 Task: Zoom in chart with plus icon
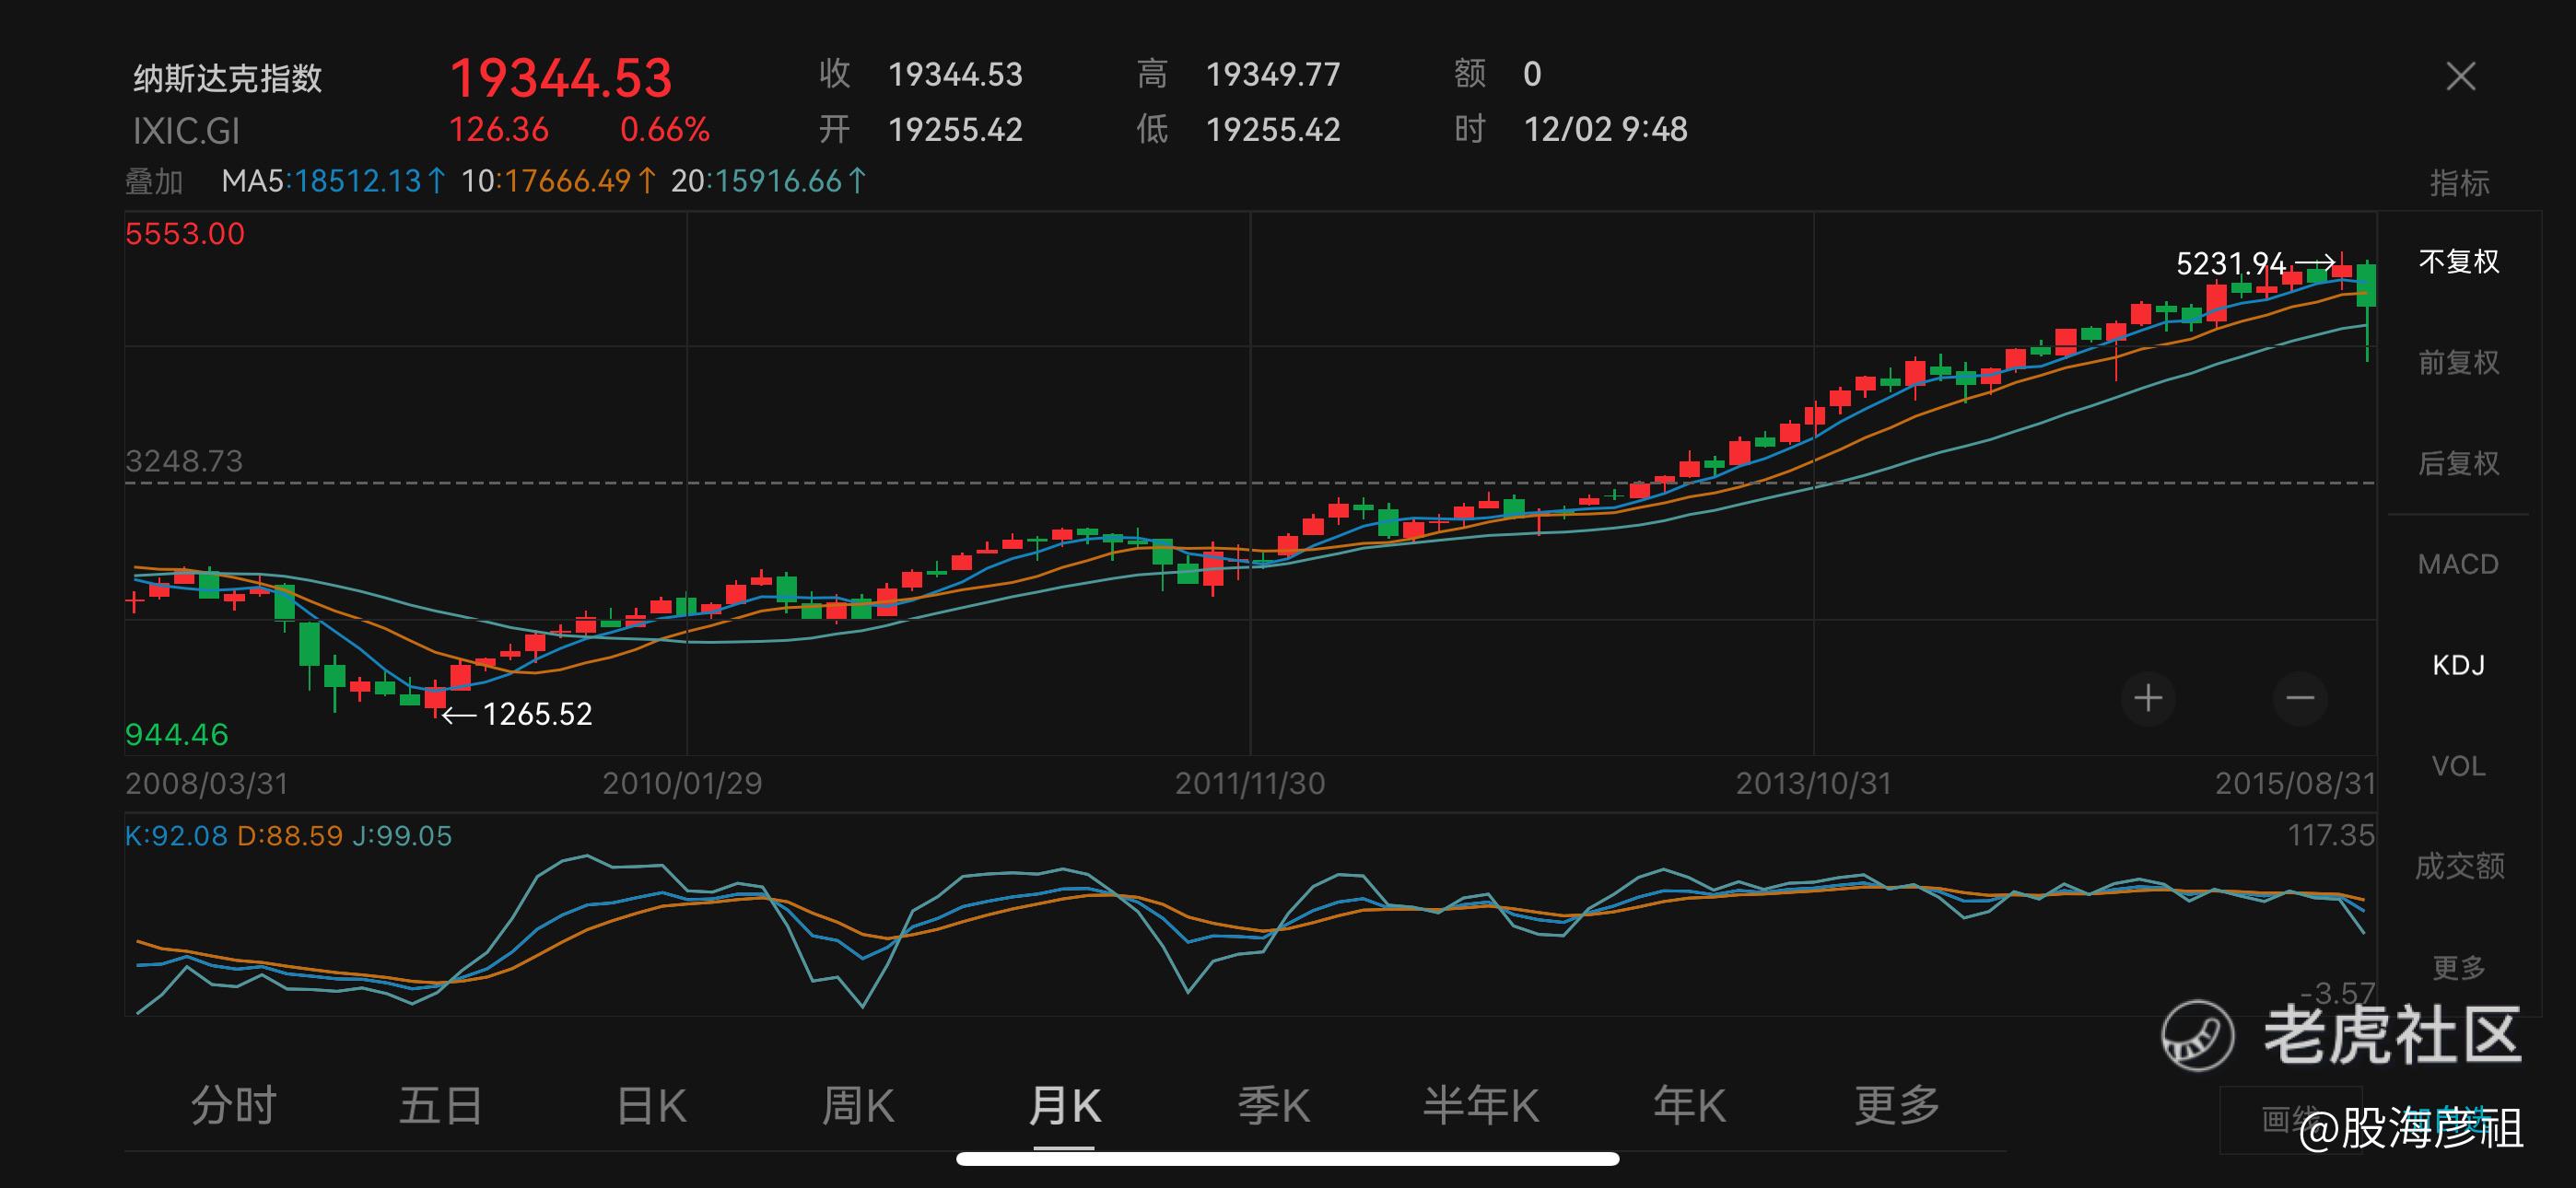(2148, 698)
